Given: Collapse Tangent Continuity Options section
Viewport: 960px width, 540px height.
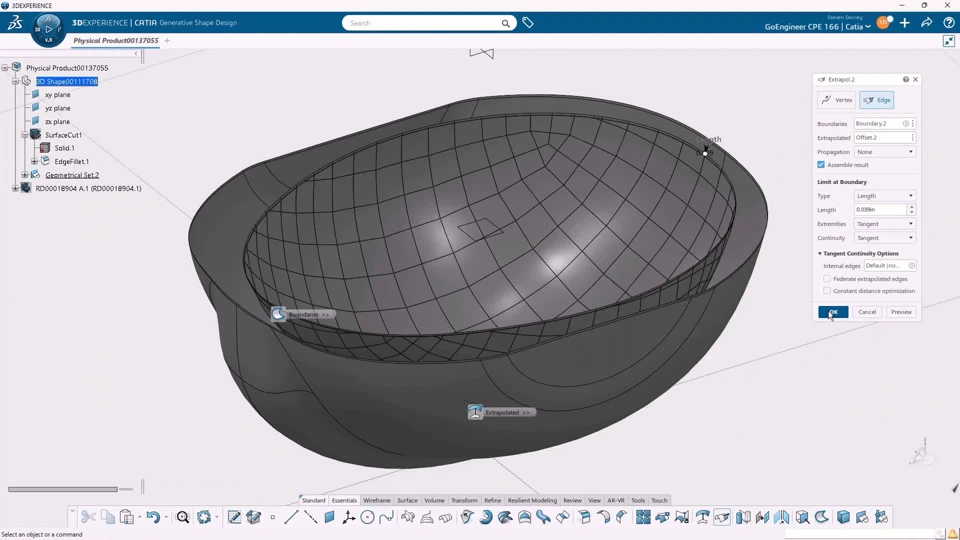Looking at the screenshot, I should [x=820, y=253].
